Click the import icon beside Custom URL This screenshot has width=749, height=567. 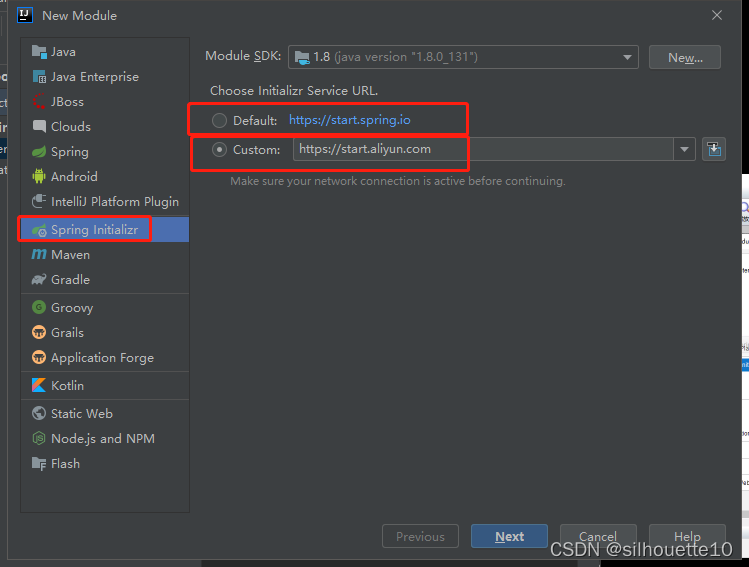coord(714,150)
